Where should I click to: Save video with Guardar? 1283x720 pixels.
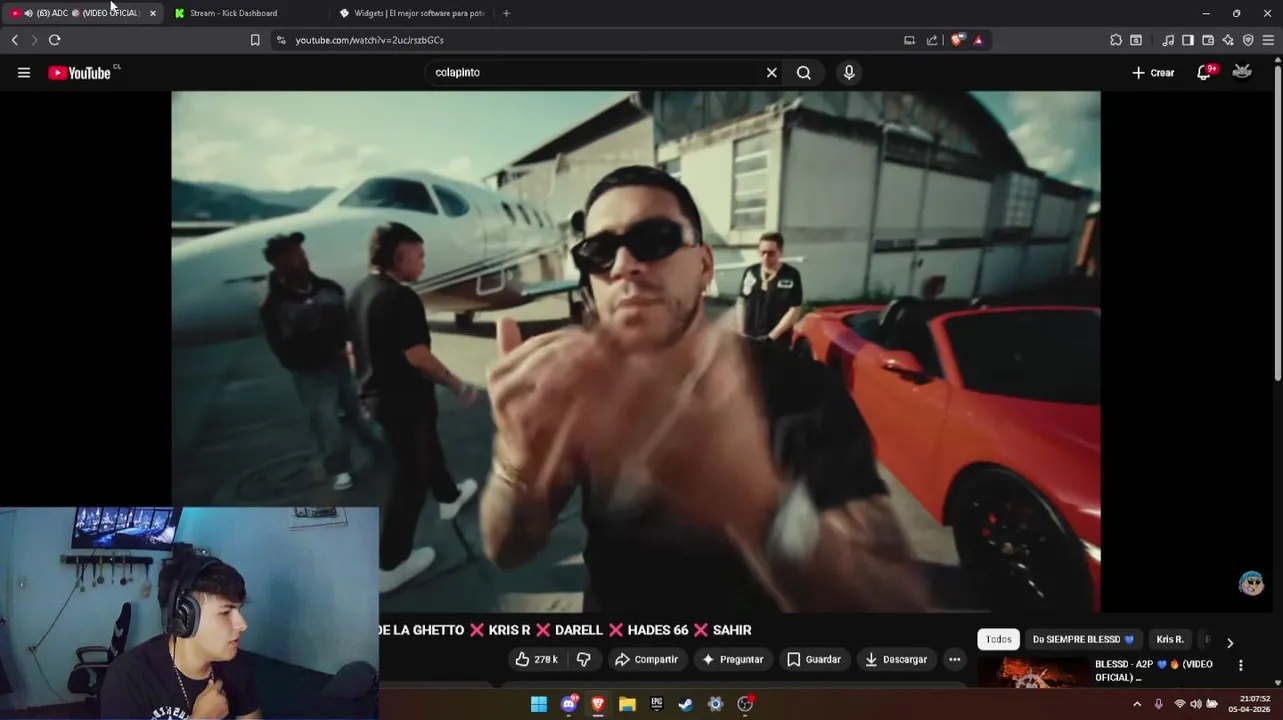point(813,659)
